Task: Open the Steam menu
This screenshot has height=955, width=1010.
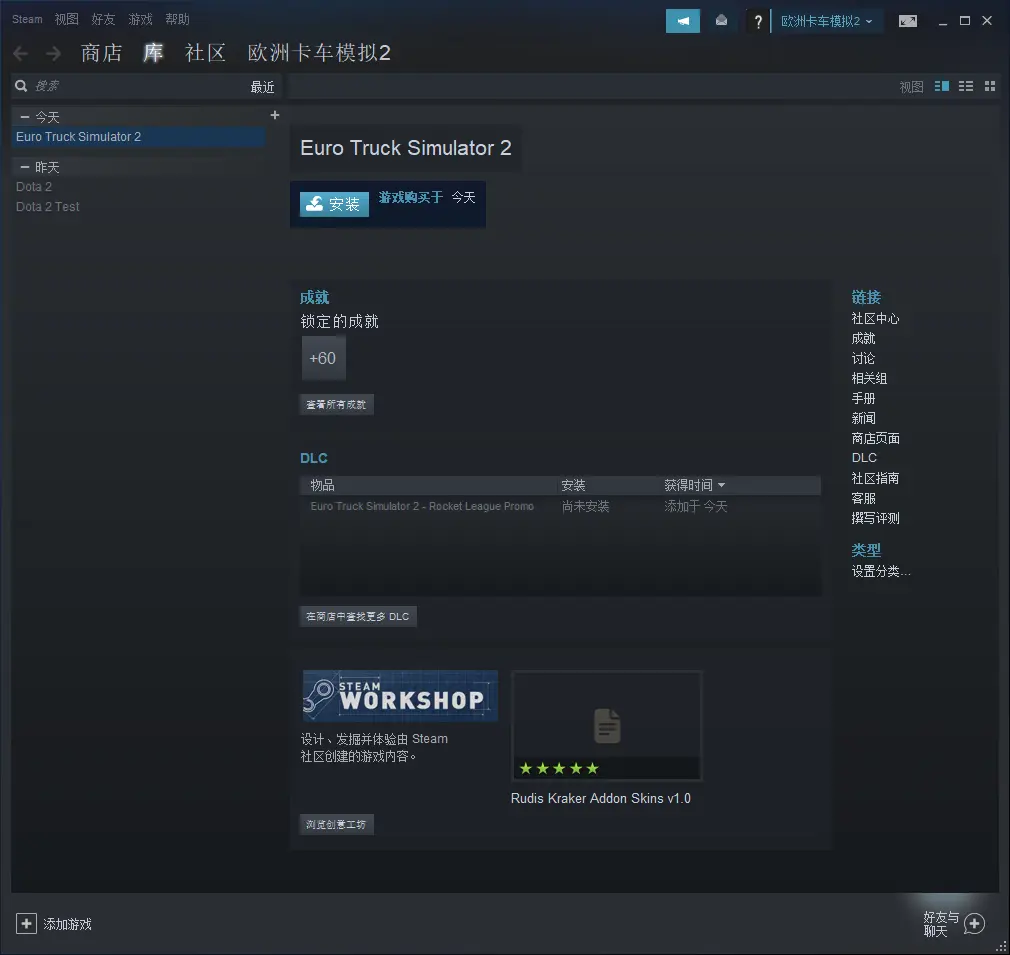Action: click(x=27, y=19)
